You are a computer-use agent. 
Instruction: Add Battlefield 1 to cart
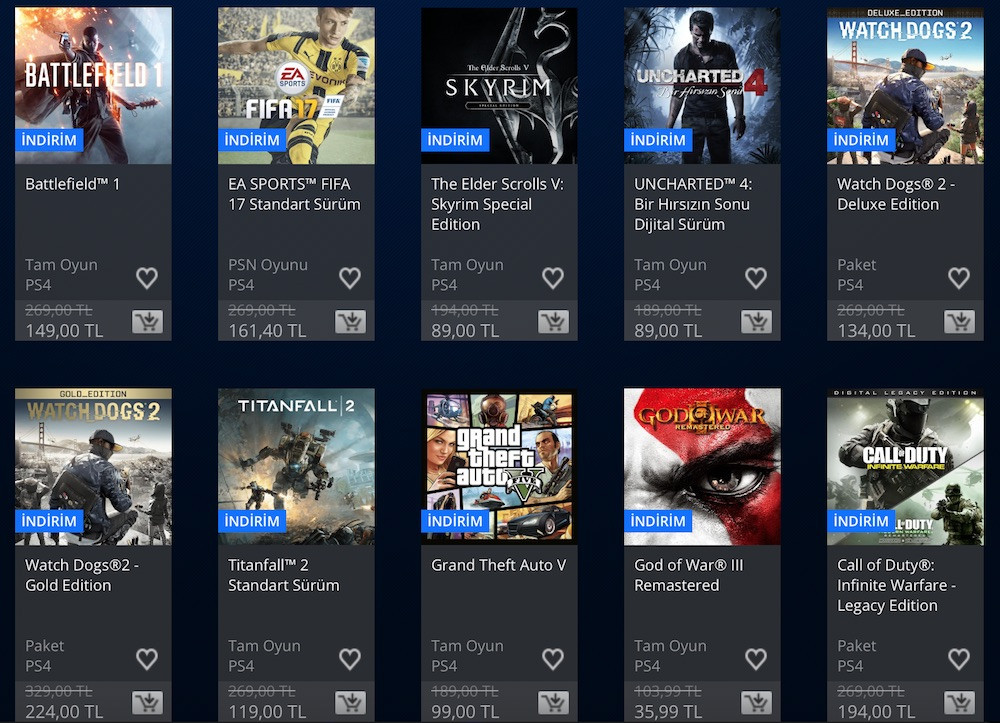click(x=147, y=322)
